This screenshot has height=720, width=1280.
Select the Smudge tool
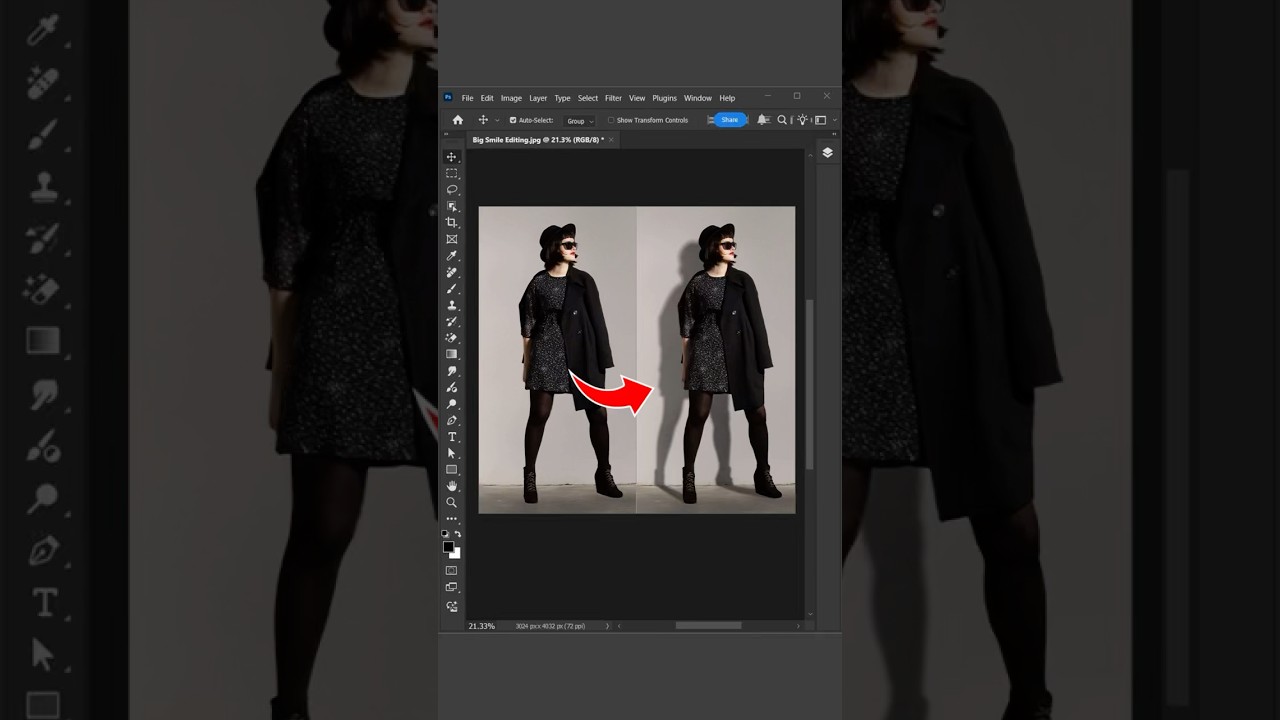pos(451,371)
